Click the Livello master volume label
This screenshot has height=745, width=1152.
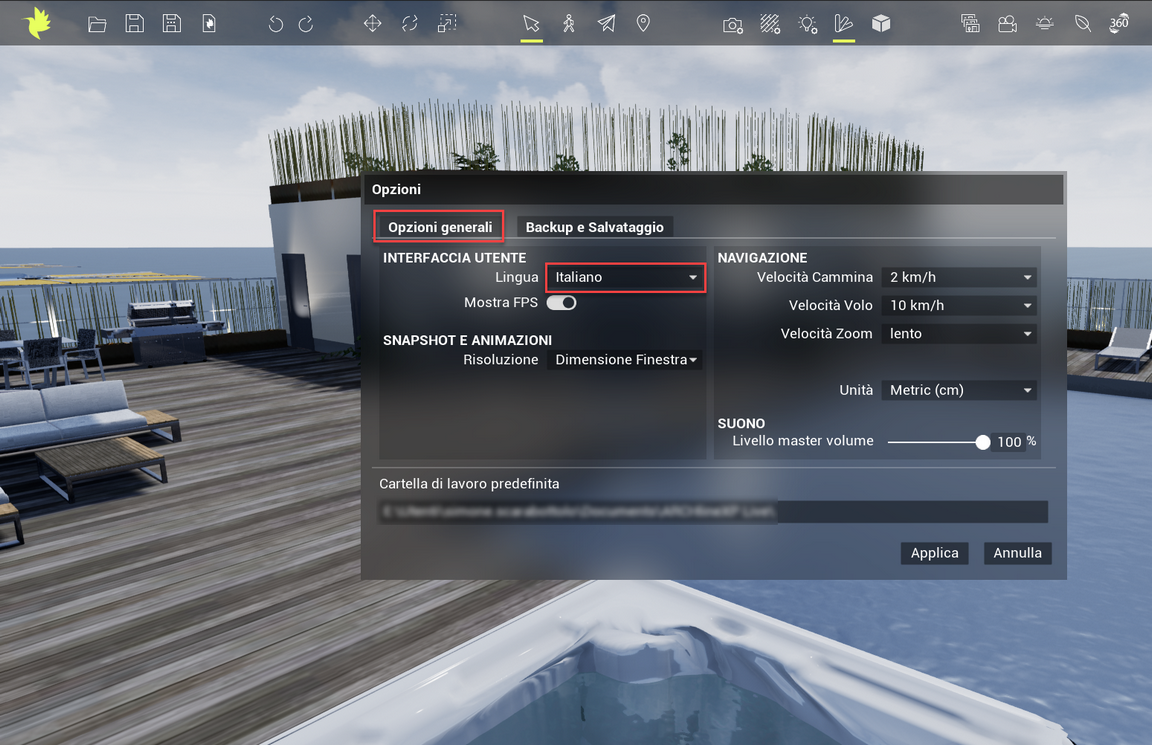(x=803, y=441)
